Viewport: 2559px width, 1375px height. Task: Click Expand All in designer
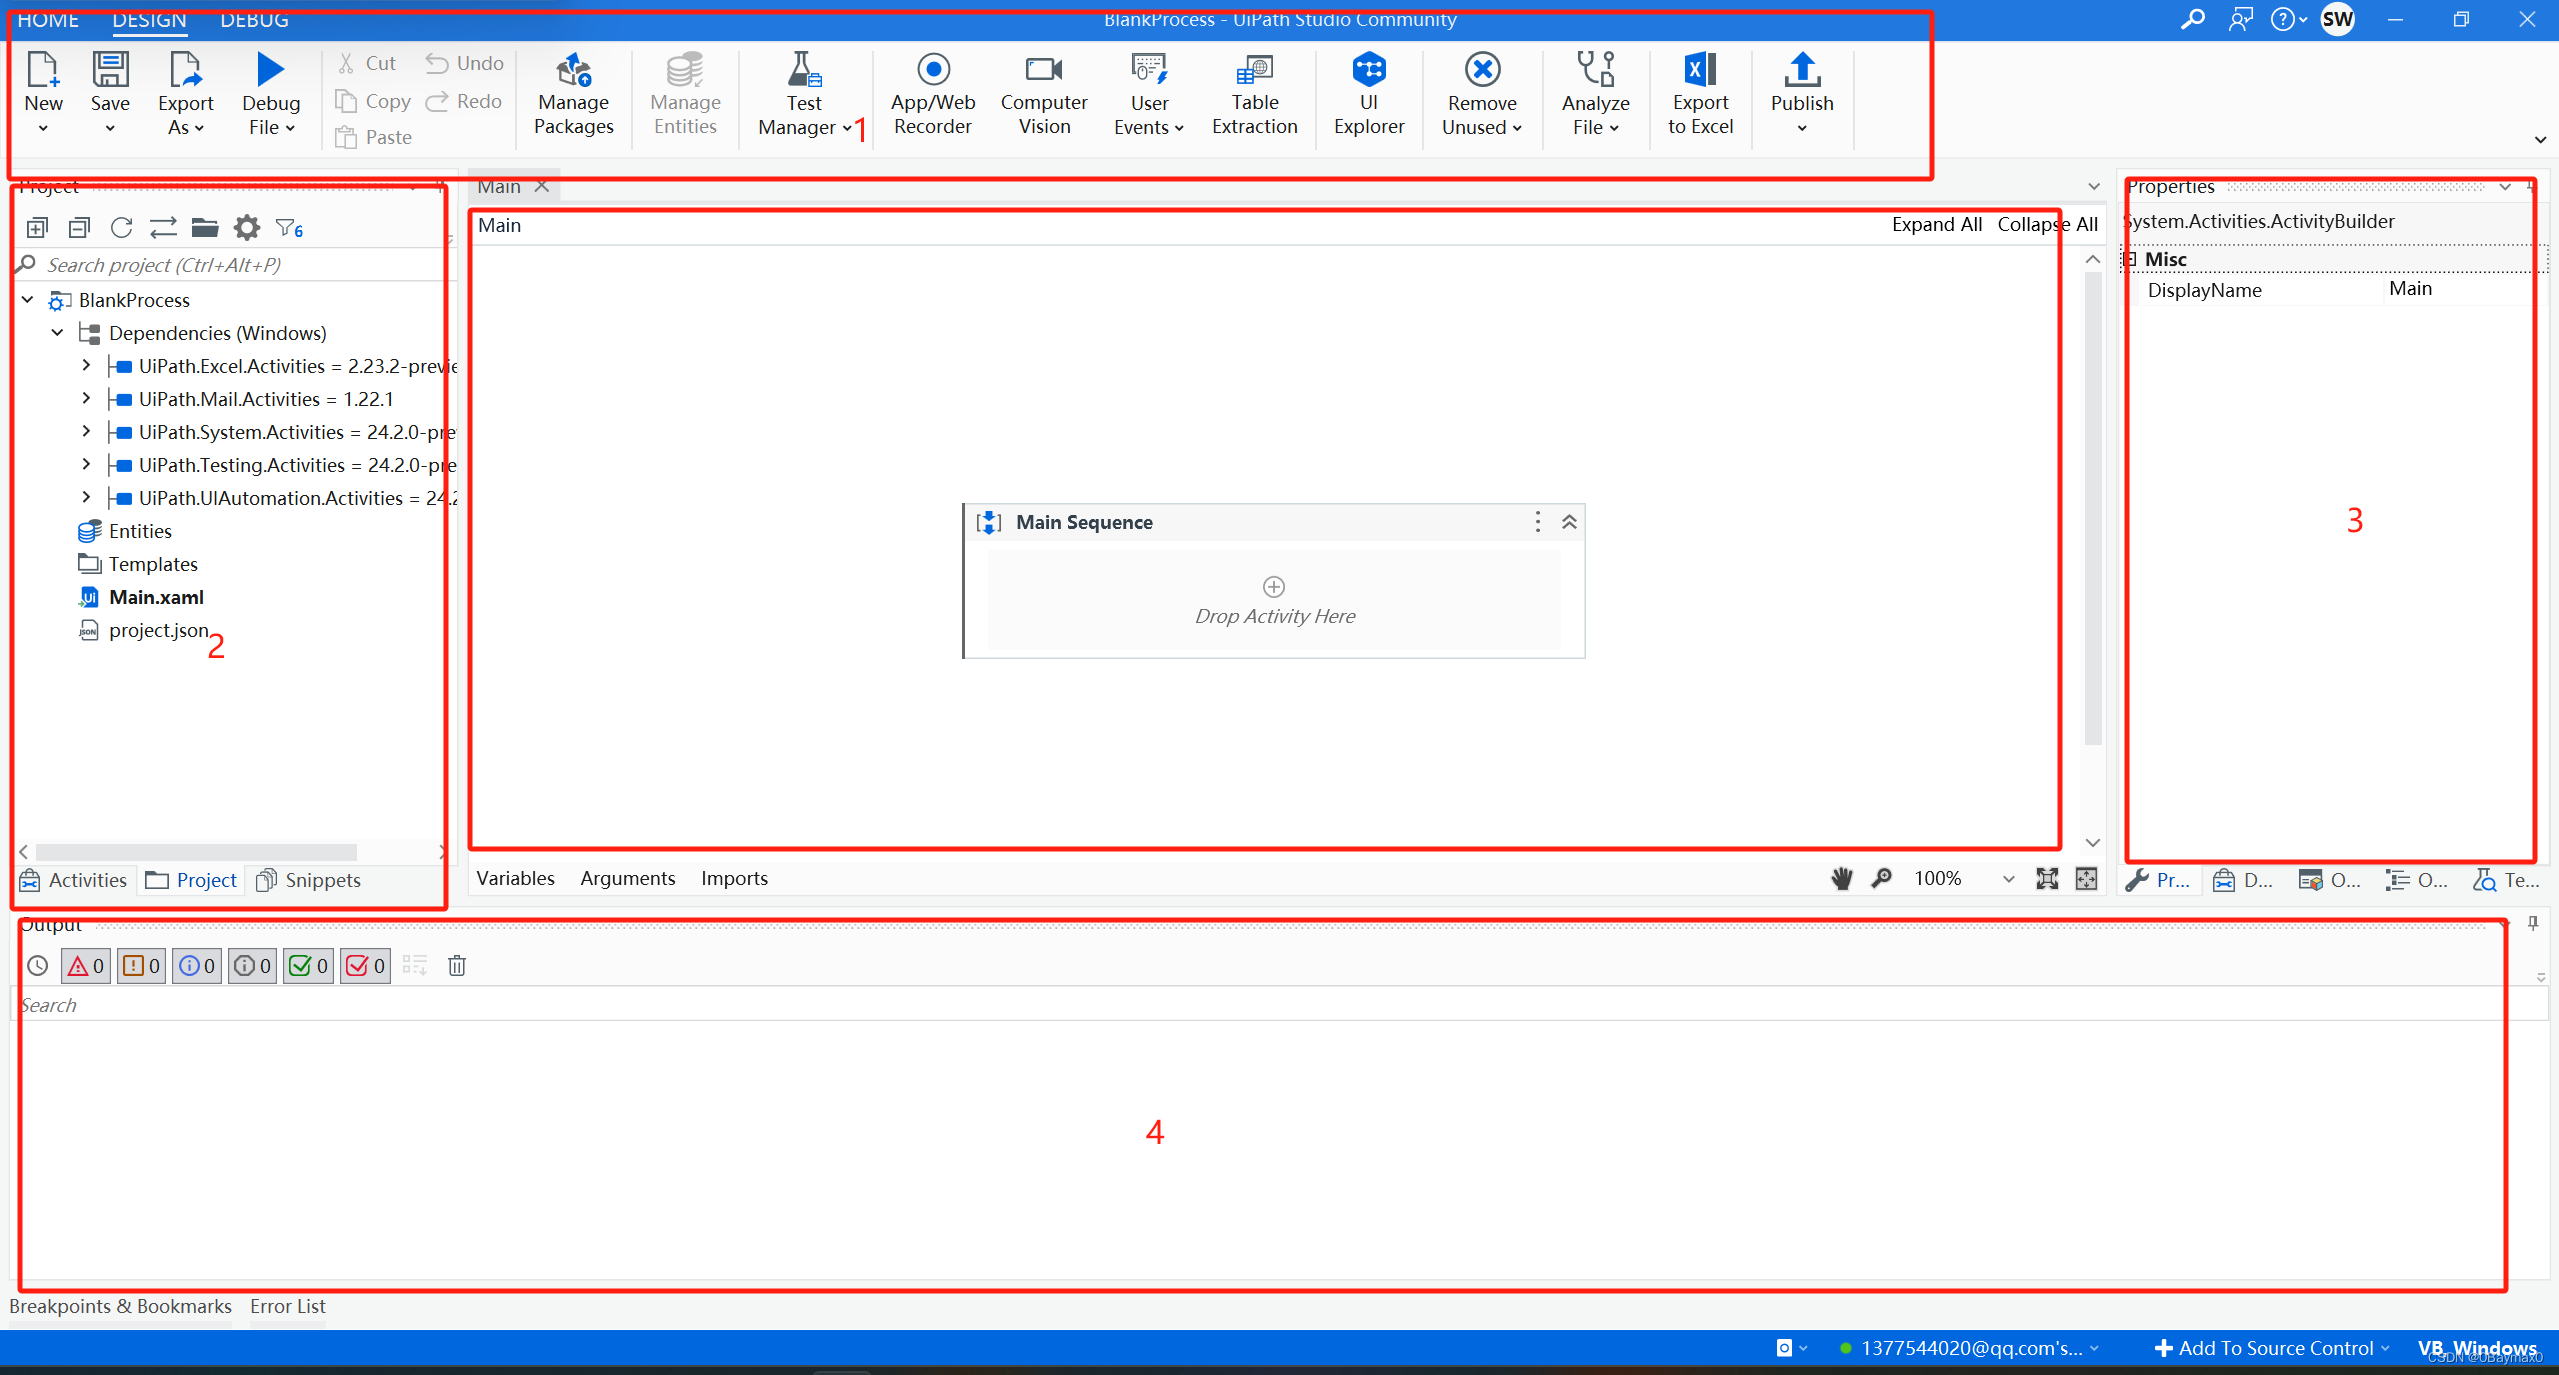pyautogui.click(x=1936, y=224)
